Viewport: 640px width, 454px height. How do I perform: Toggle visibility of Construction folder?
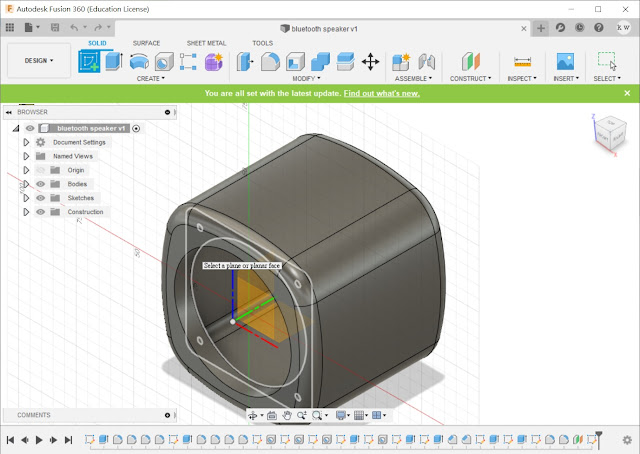[x=40, y=211]
